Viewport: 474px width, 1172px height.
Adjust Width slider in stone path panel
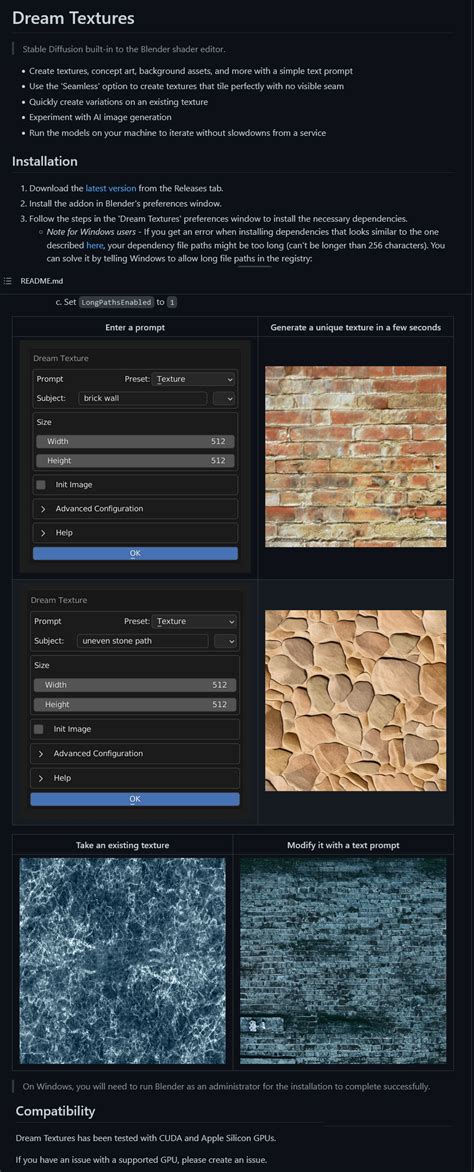click(x=135, y=685)
